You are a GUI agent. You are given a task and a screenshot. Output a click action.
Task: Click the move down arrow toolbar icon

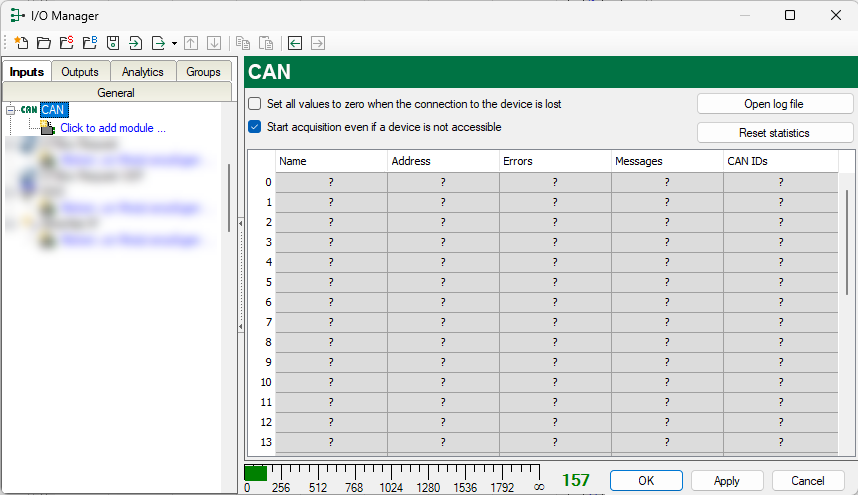point(214,43)
